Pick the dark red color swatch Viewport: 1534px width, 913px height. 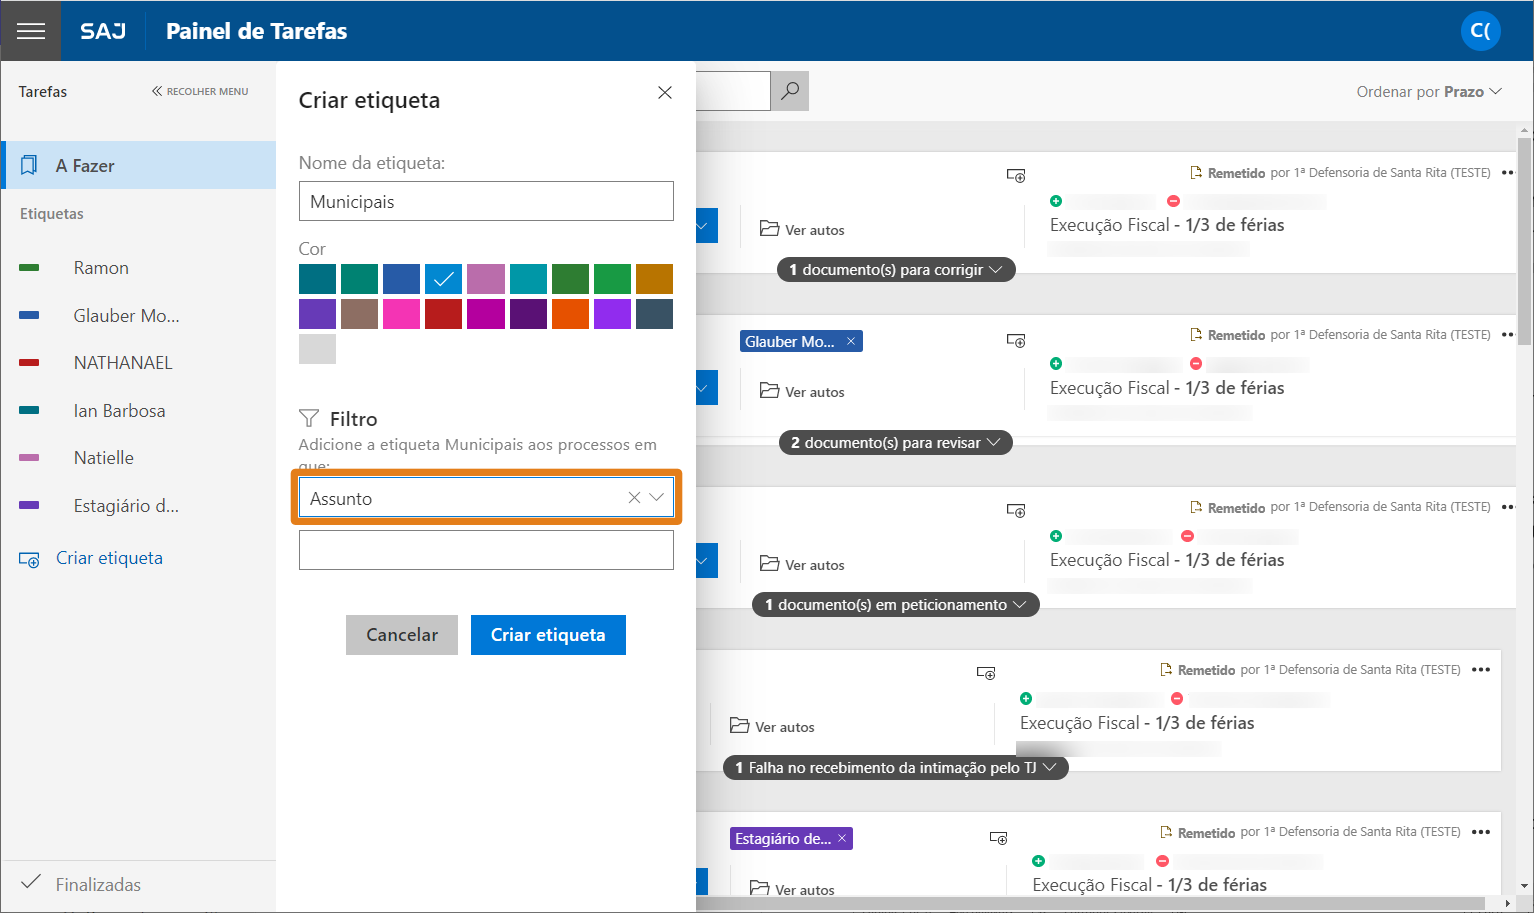point(444,314)
